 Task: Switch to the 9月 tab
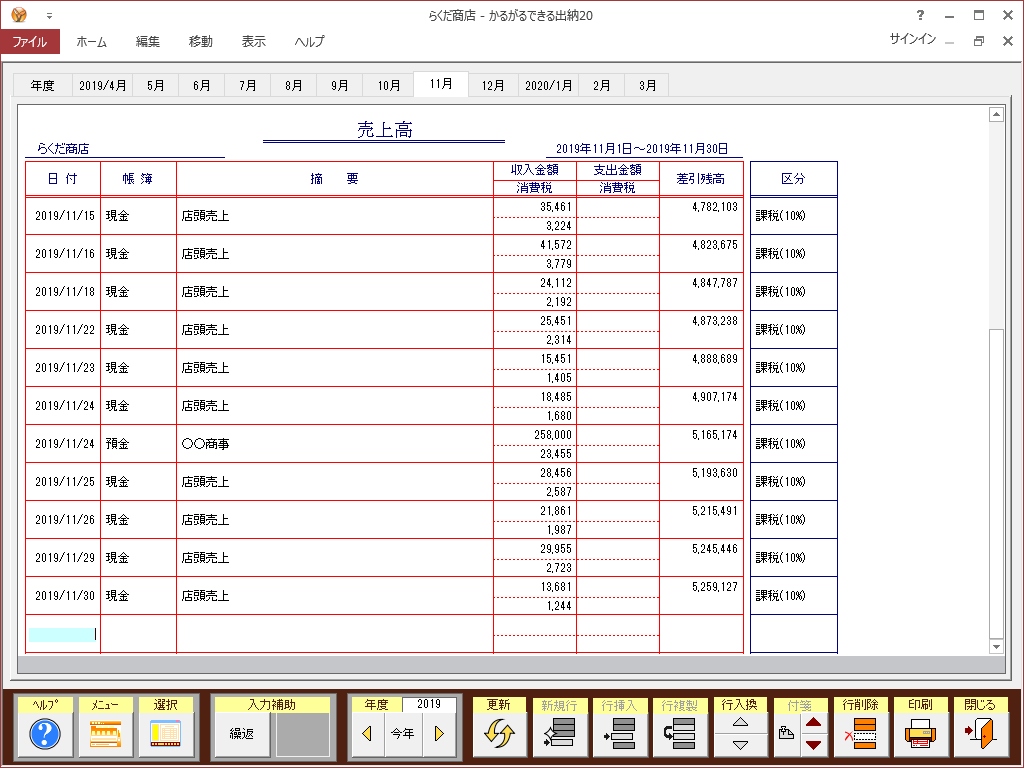click(340, 86)
